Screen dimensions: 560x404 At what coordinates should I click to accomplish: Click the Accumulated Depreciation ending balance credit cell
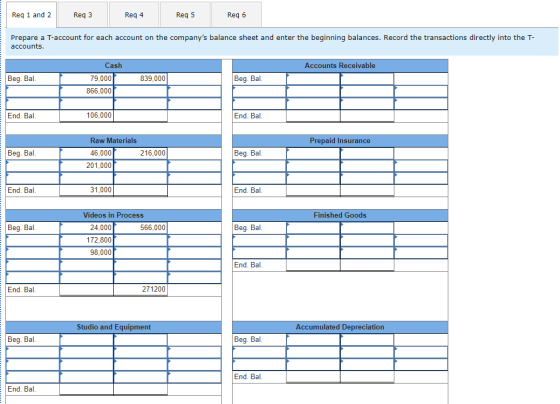pos(367,377)
